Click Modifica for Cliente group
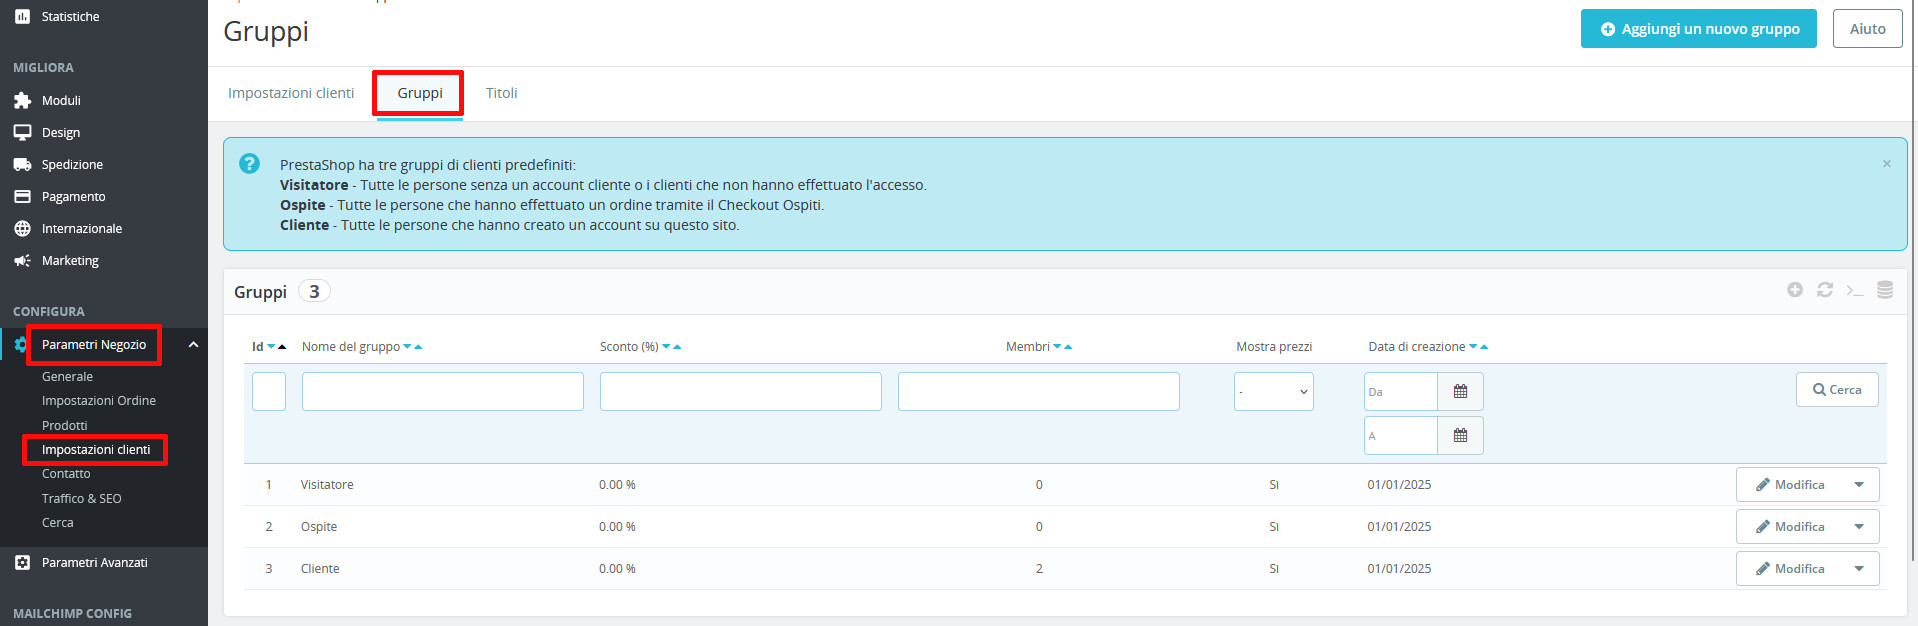The height and width of the screenshot is (626, 1918). point(1789,569)
